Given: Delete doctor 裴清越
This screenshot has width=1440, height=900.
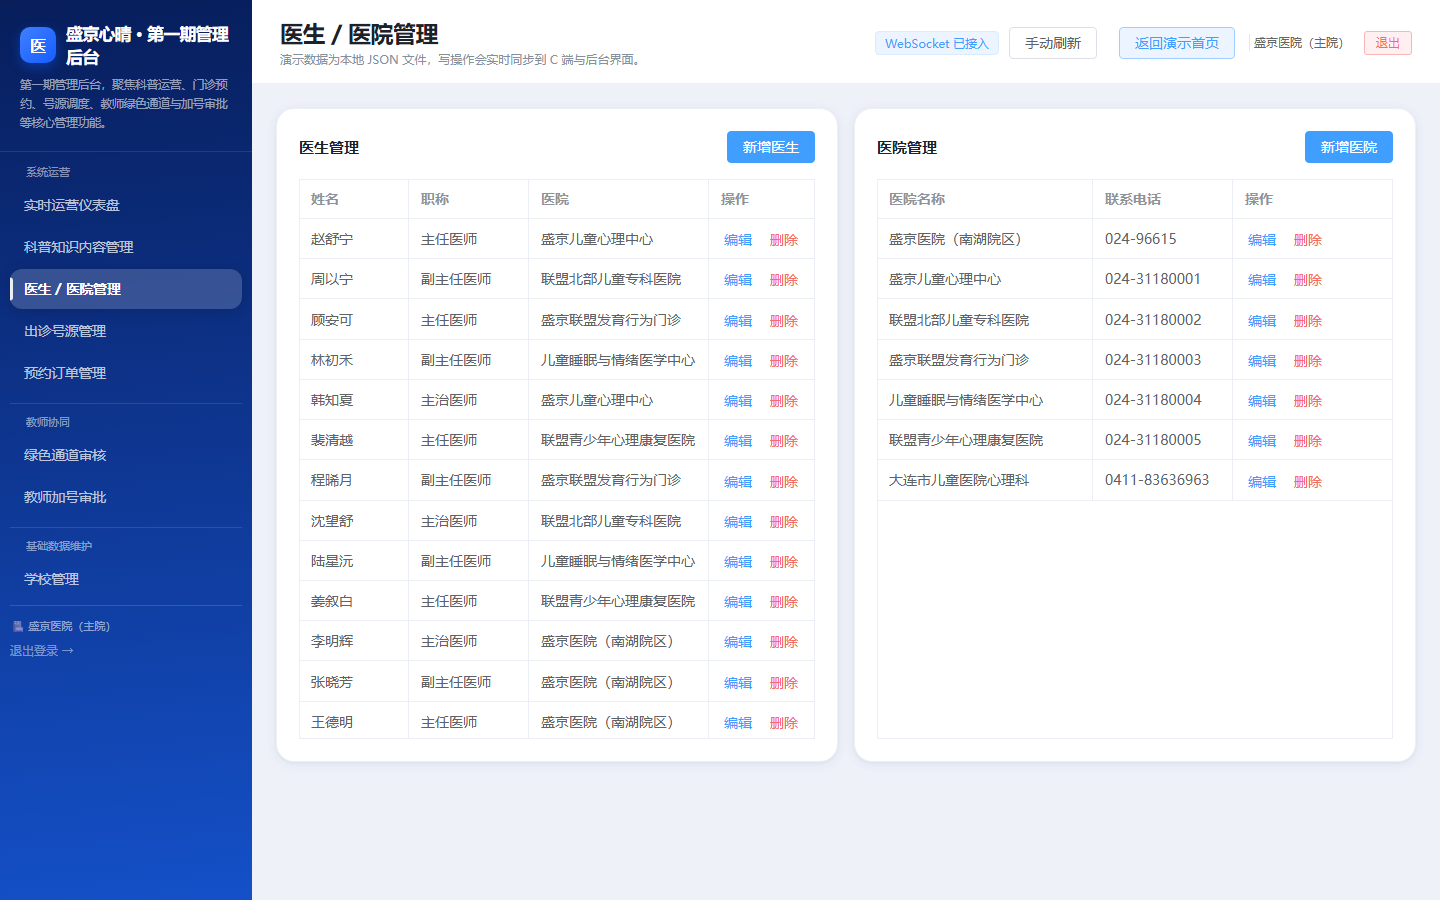Looking at the screenshot, I should click(784, 441).
